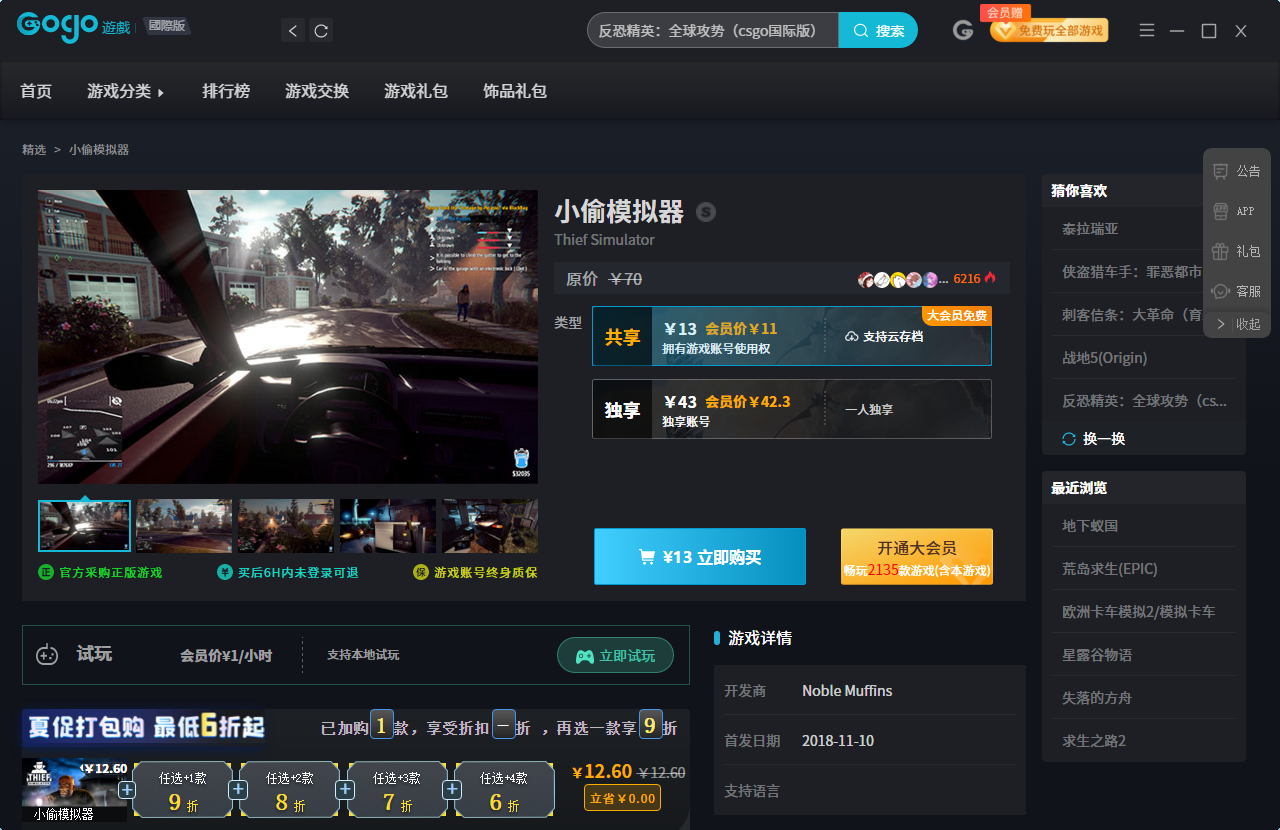1280x830 pixels.
Task: Collapse the sidebar with 收起
Action: 1237,324
